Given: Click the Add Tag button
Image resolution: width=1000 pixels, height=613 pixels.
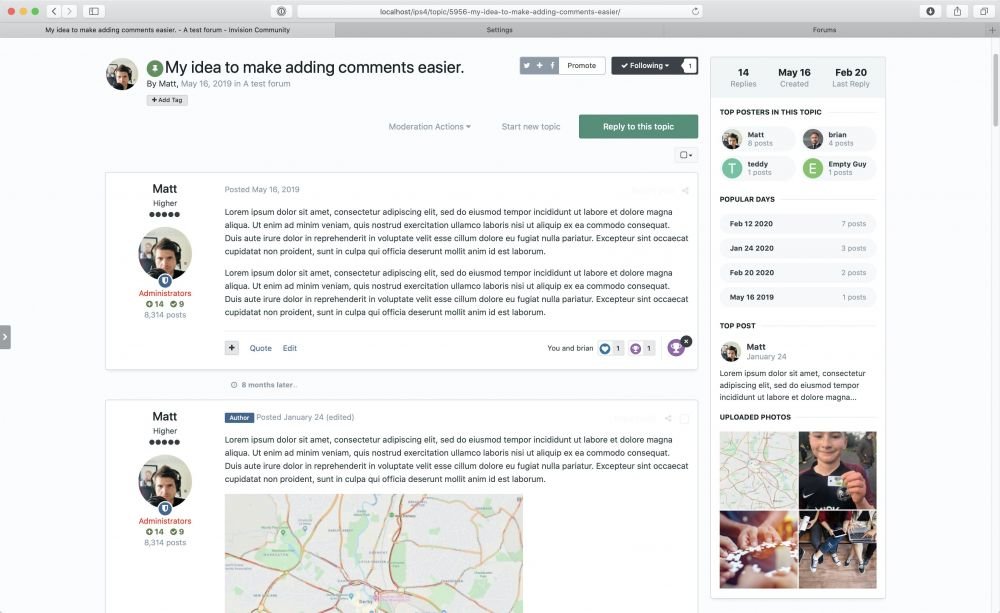Looking at the screenshot, I should tap(167, 100).
